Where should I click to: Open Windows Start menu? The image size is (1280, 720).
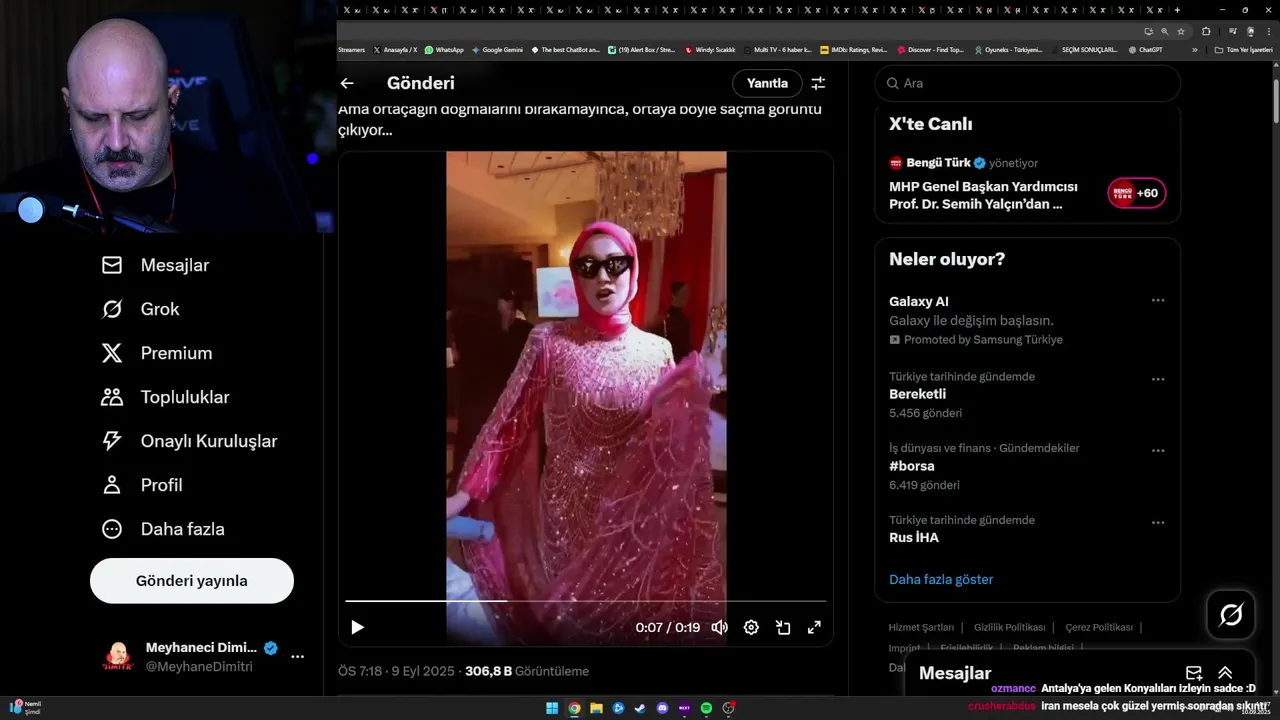pyautogui.click(x=552, y=708)
